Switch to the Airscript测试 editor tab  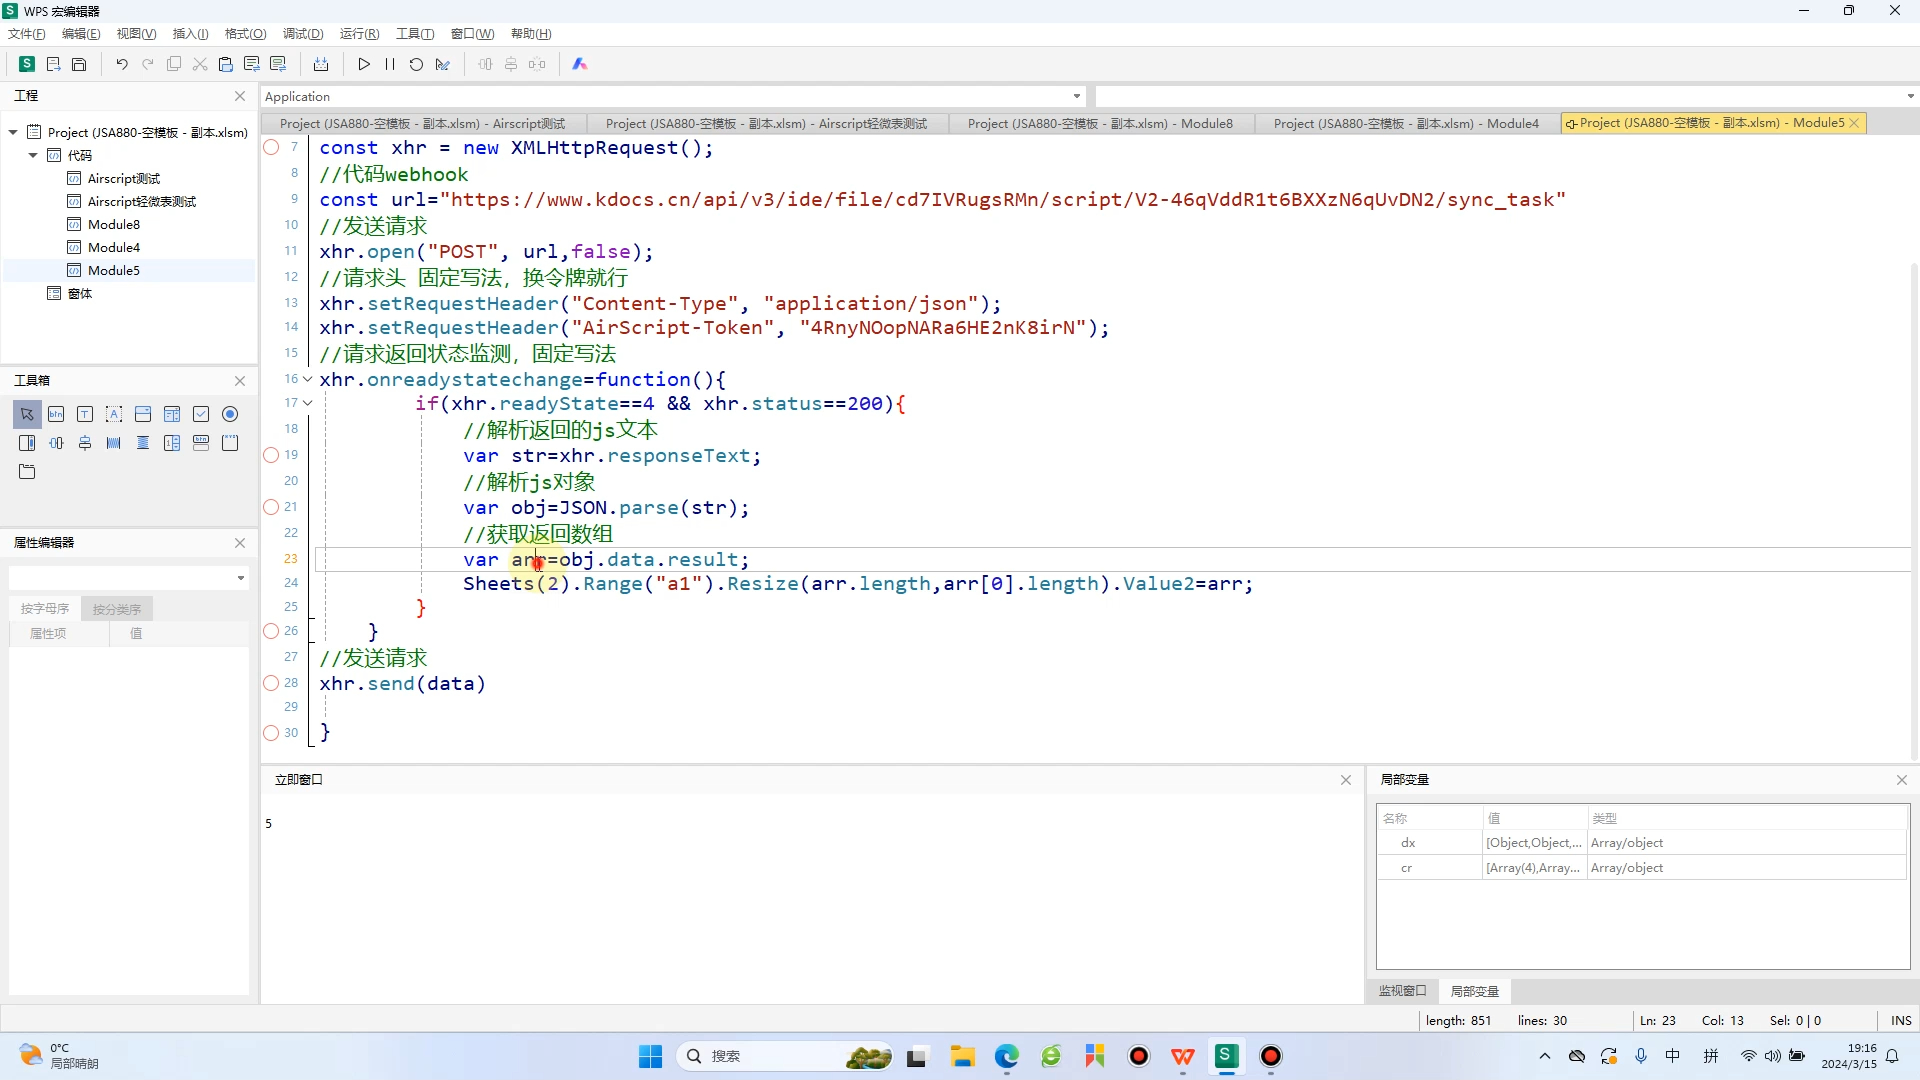pos(423,123)
